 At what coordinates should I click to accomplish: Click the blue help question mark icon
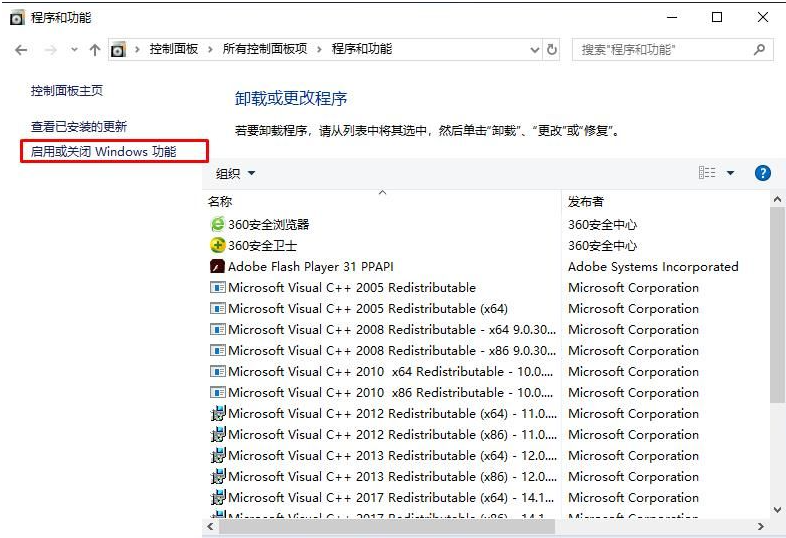762,173
